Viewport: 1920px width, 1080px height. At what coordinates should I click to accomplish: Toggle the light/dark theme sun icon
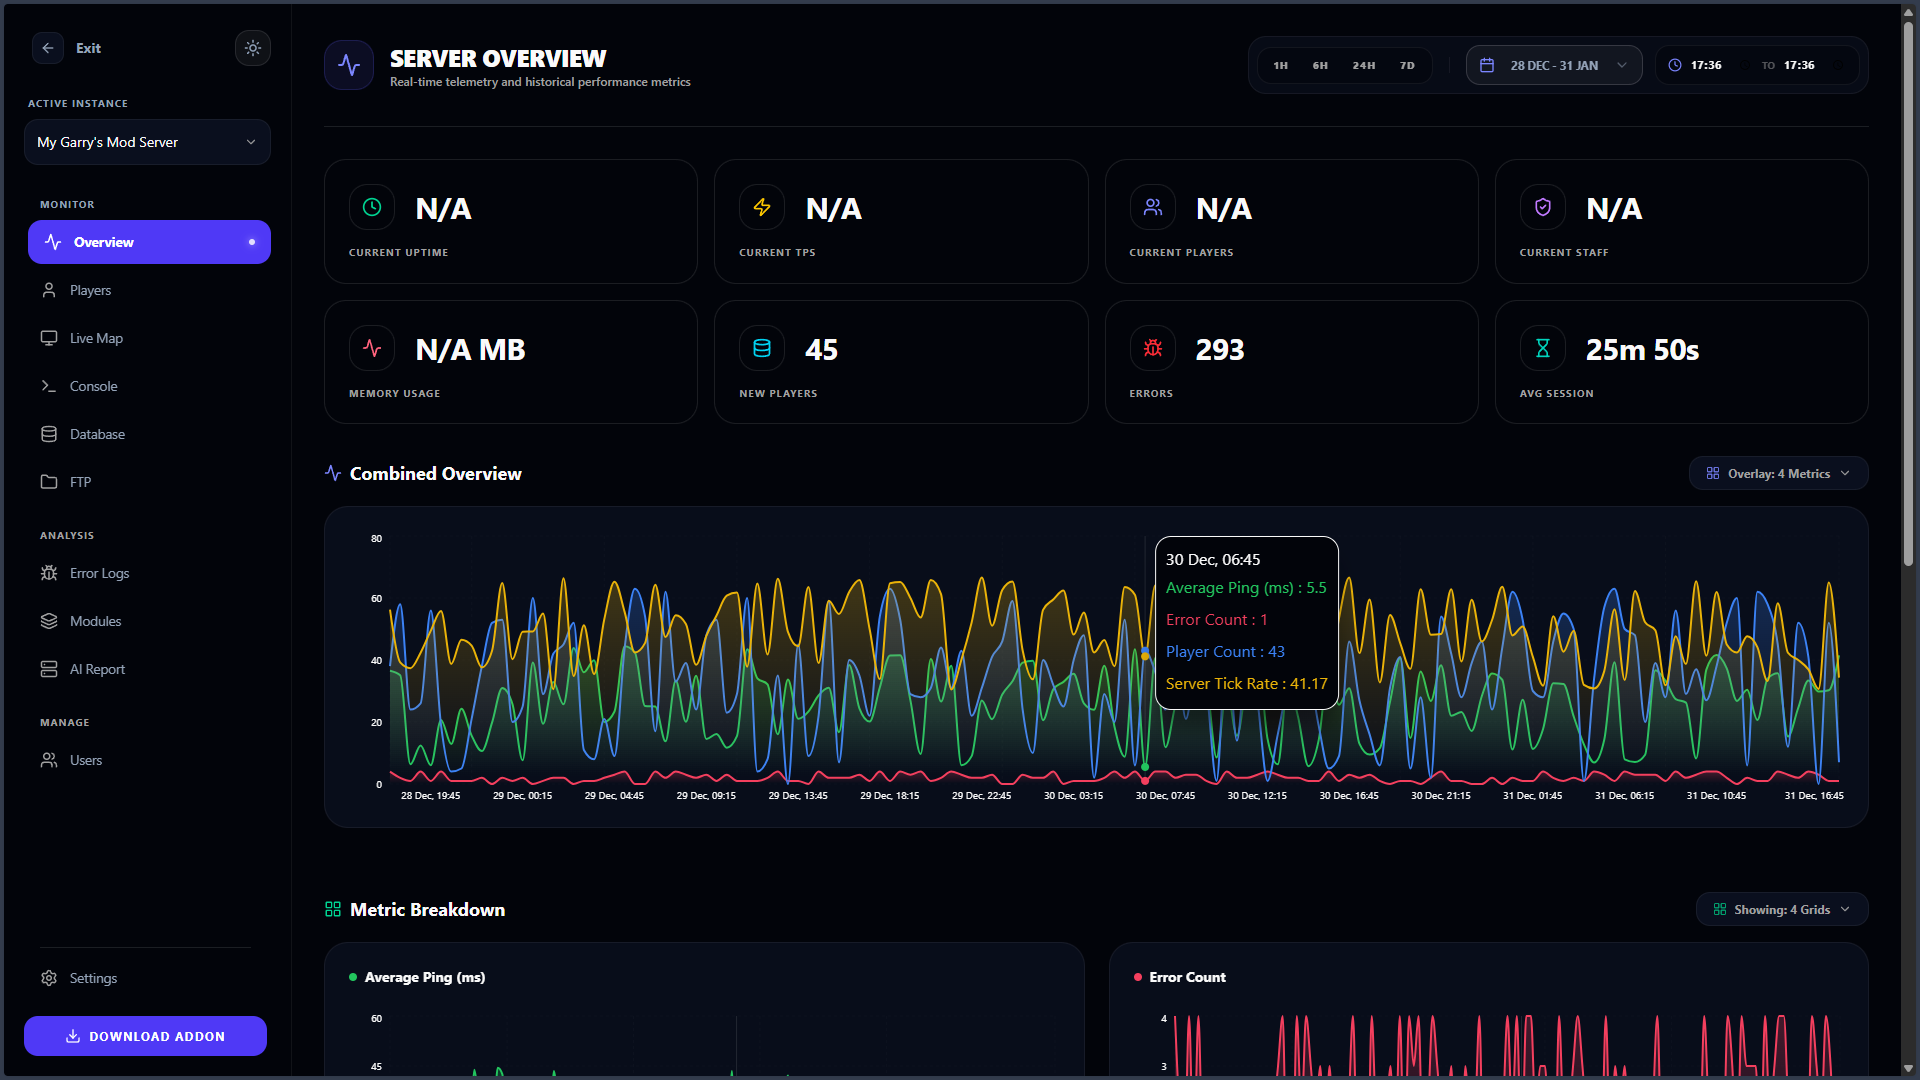[253, 48]
